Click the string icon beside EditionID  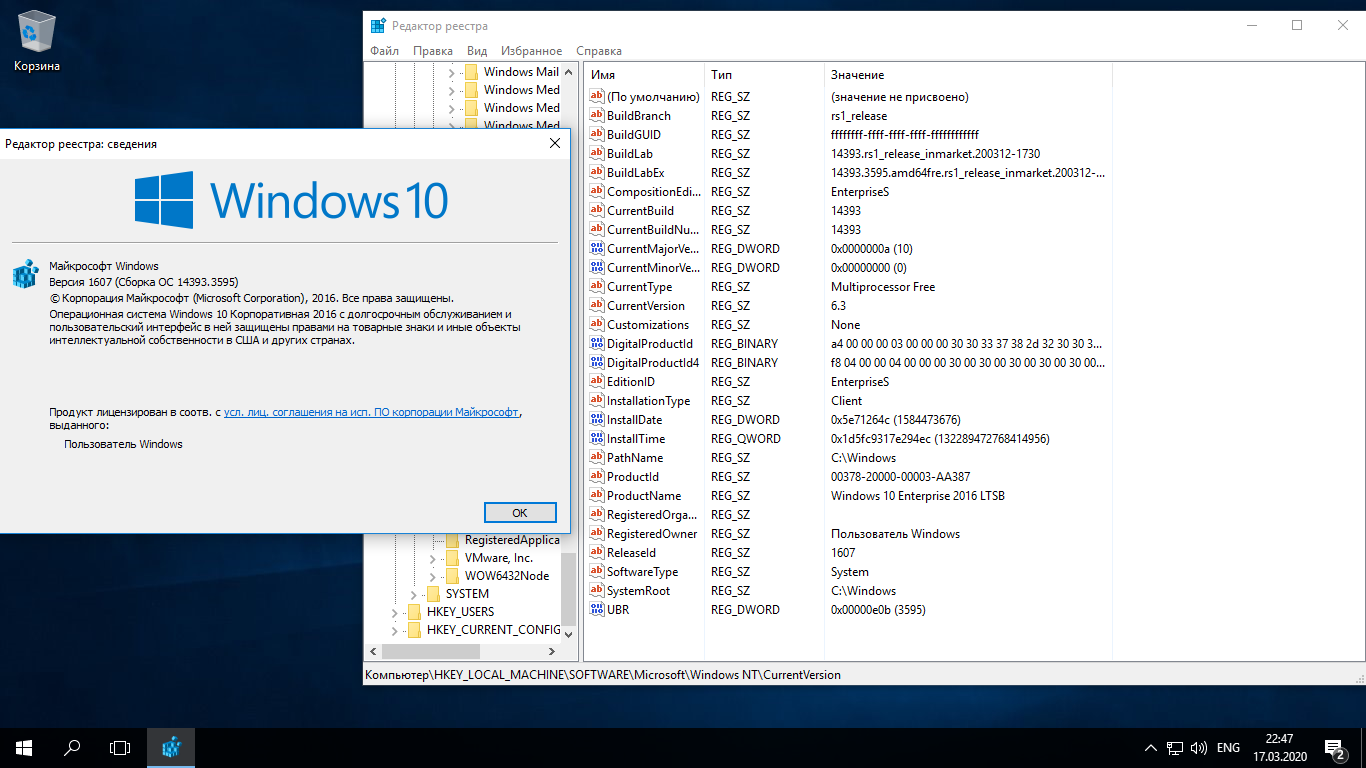[x=597, y=382]
